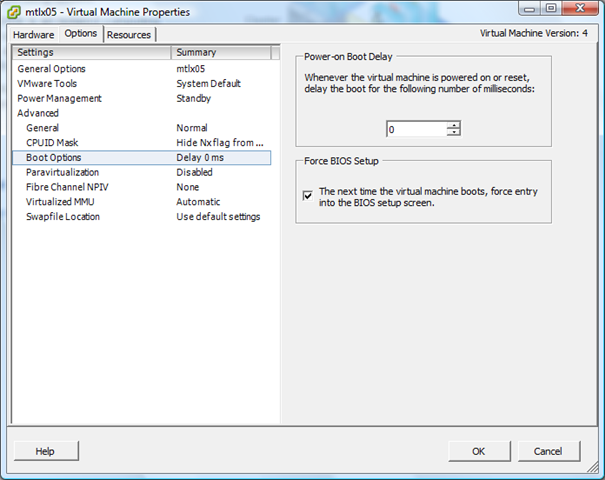Screen dimensions: 605x480
Task: Click the 'Disabled' summary value
Action: tap(194, 172)
